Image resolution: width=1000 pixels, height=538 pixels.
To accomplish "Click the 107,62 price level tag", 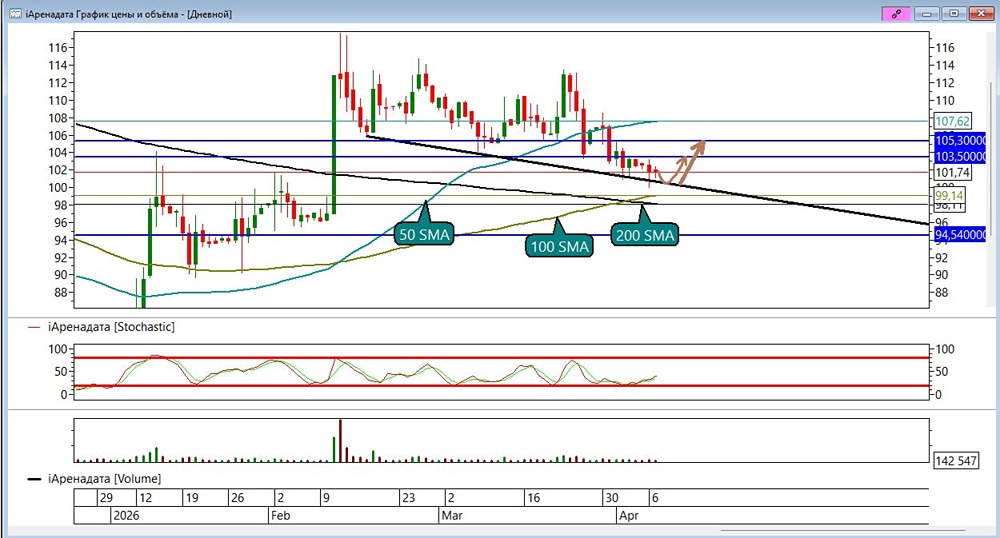I will tap(952, 121).
